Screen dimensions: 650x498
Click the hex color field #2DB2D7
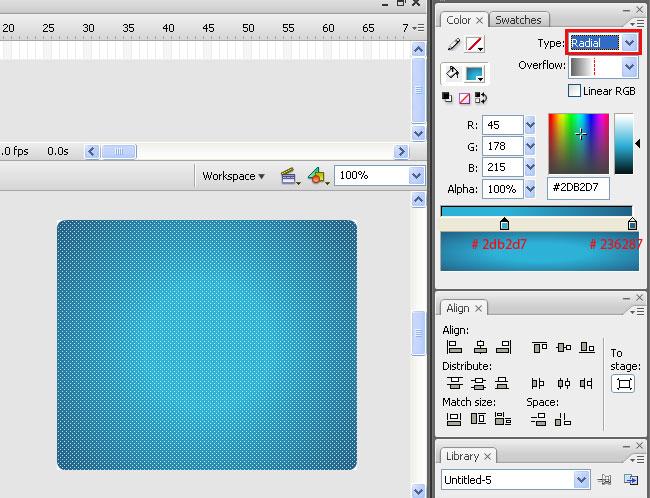[x=578, y=188]
